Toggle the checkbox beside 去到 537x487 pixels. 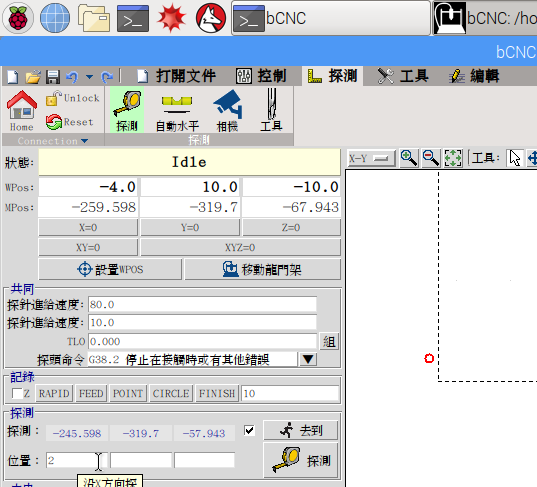[x=249, y=430]
